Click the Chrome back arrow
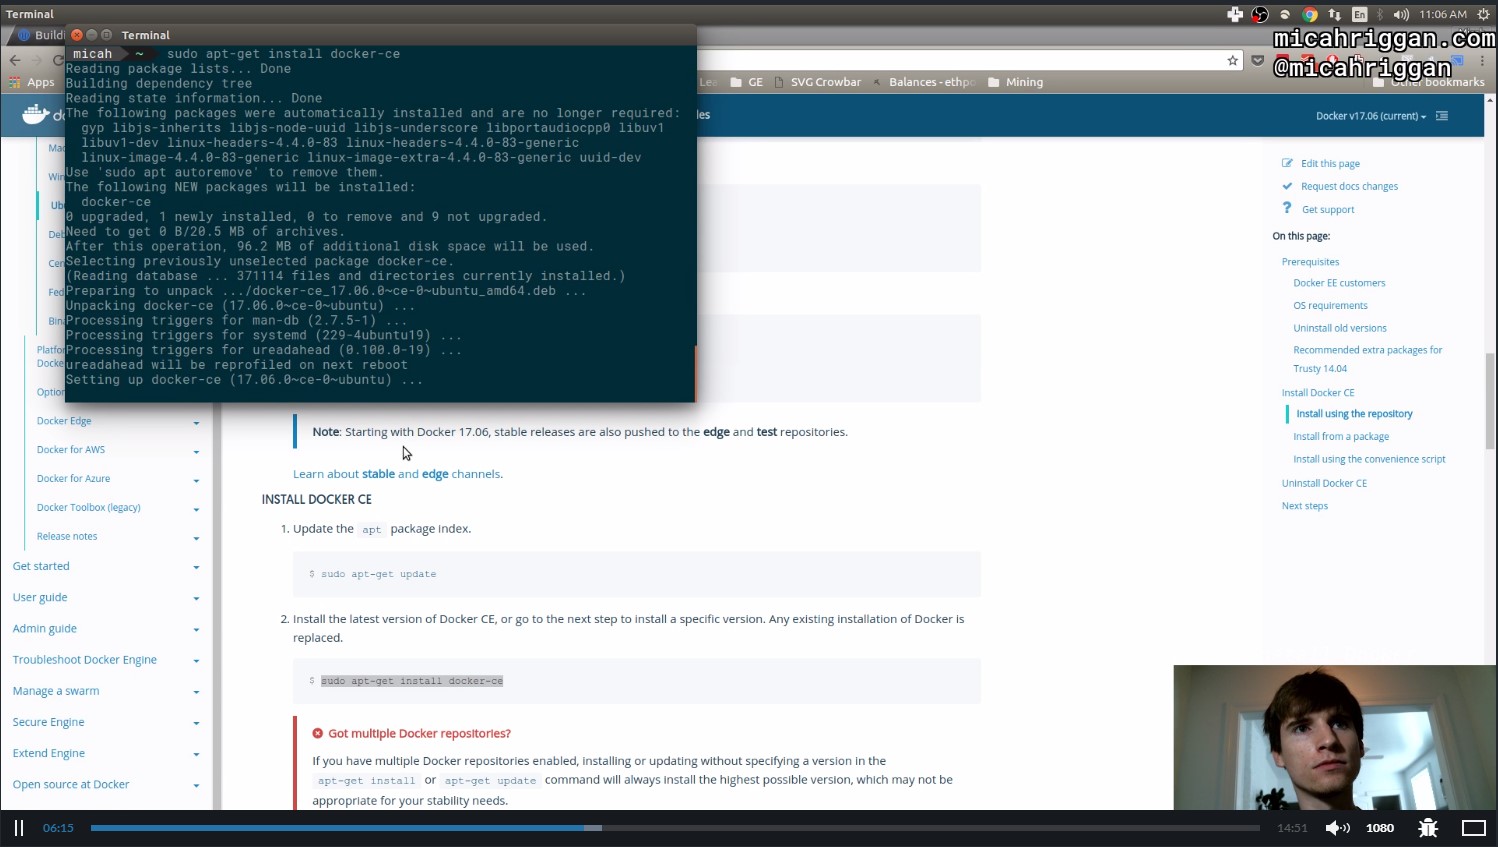This screenshot has width=1498, height=847. pyautogui.click(x=15, y=60)
